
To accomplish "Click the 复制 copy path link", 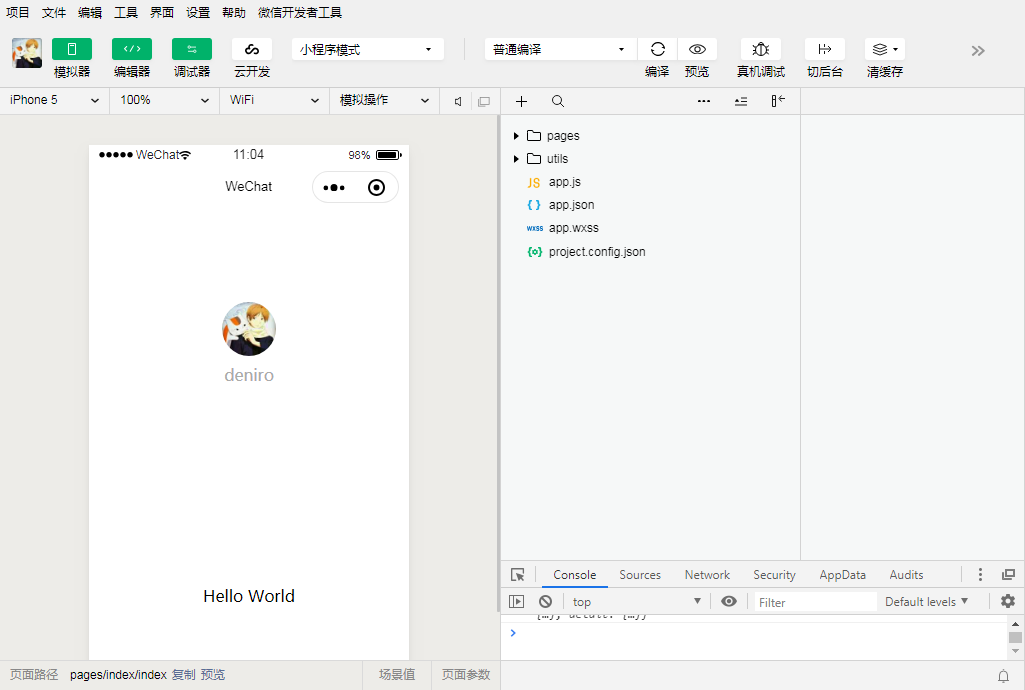I will tap(183, 674).
